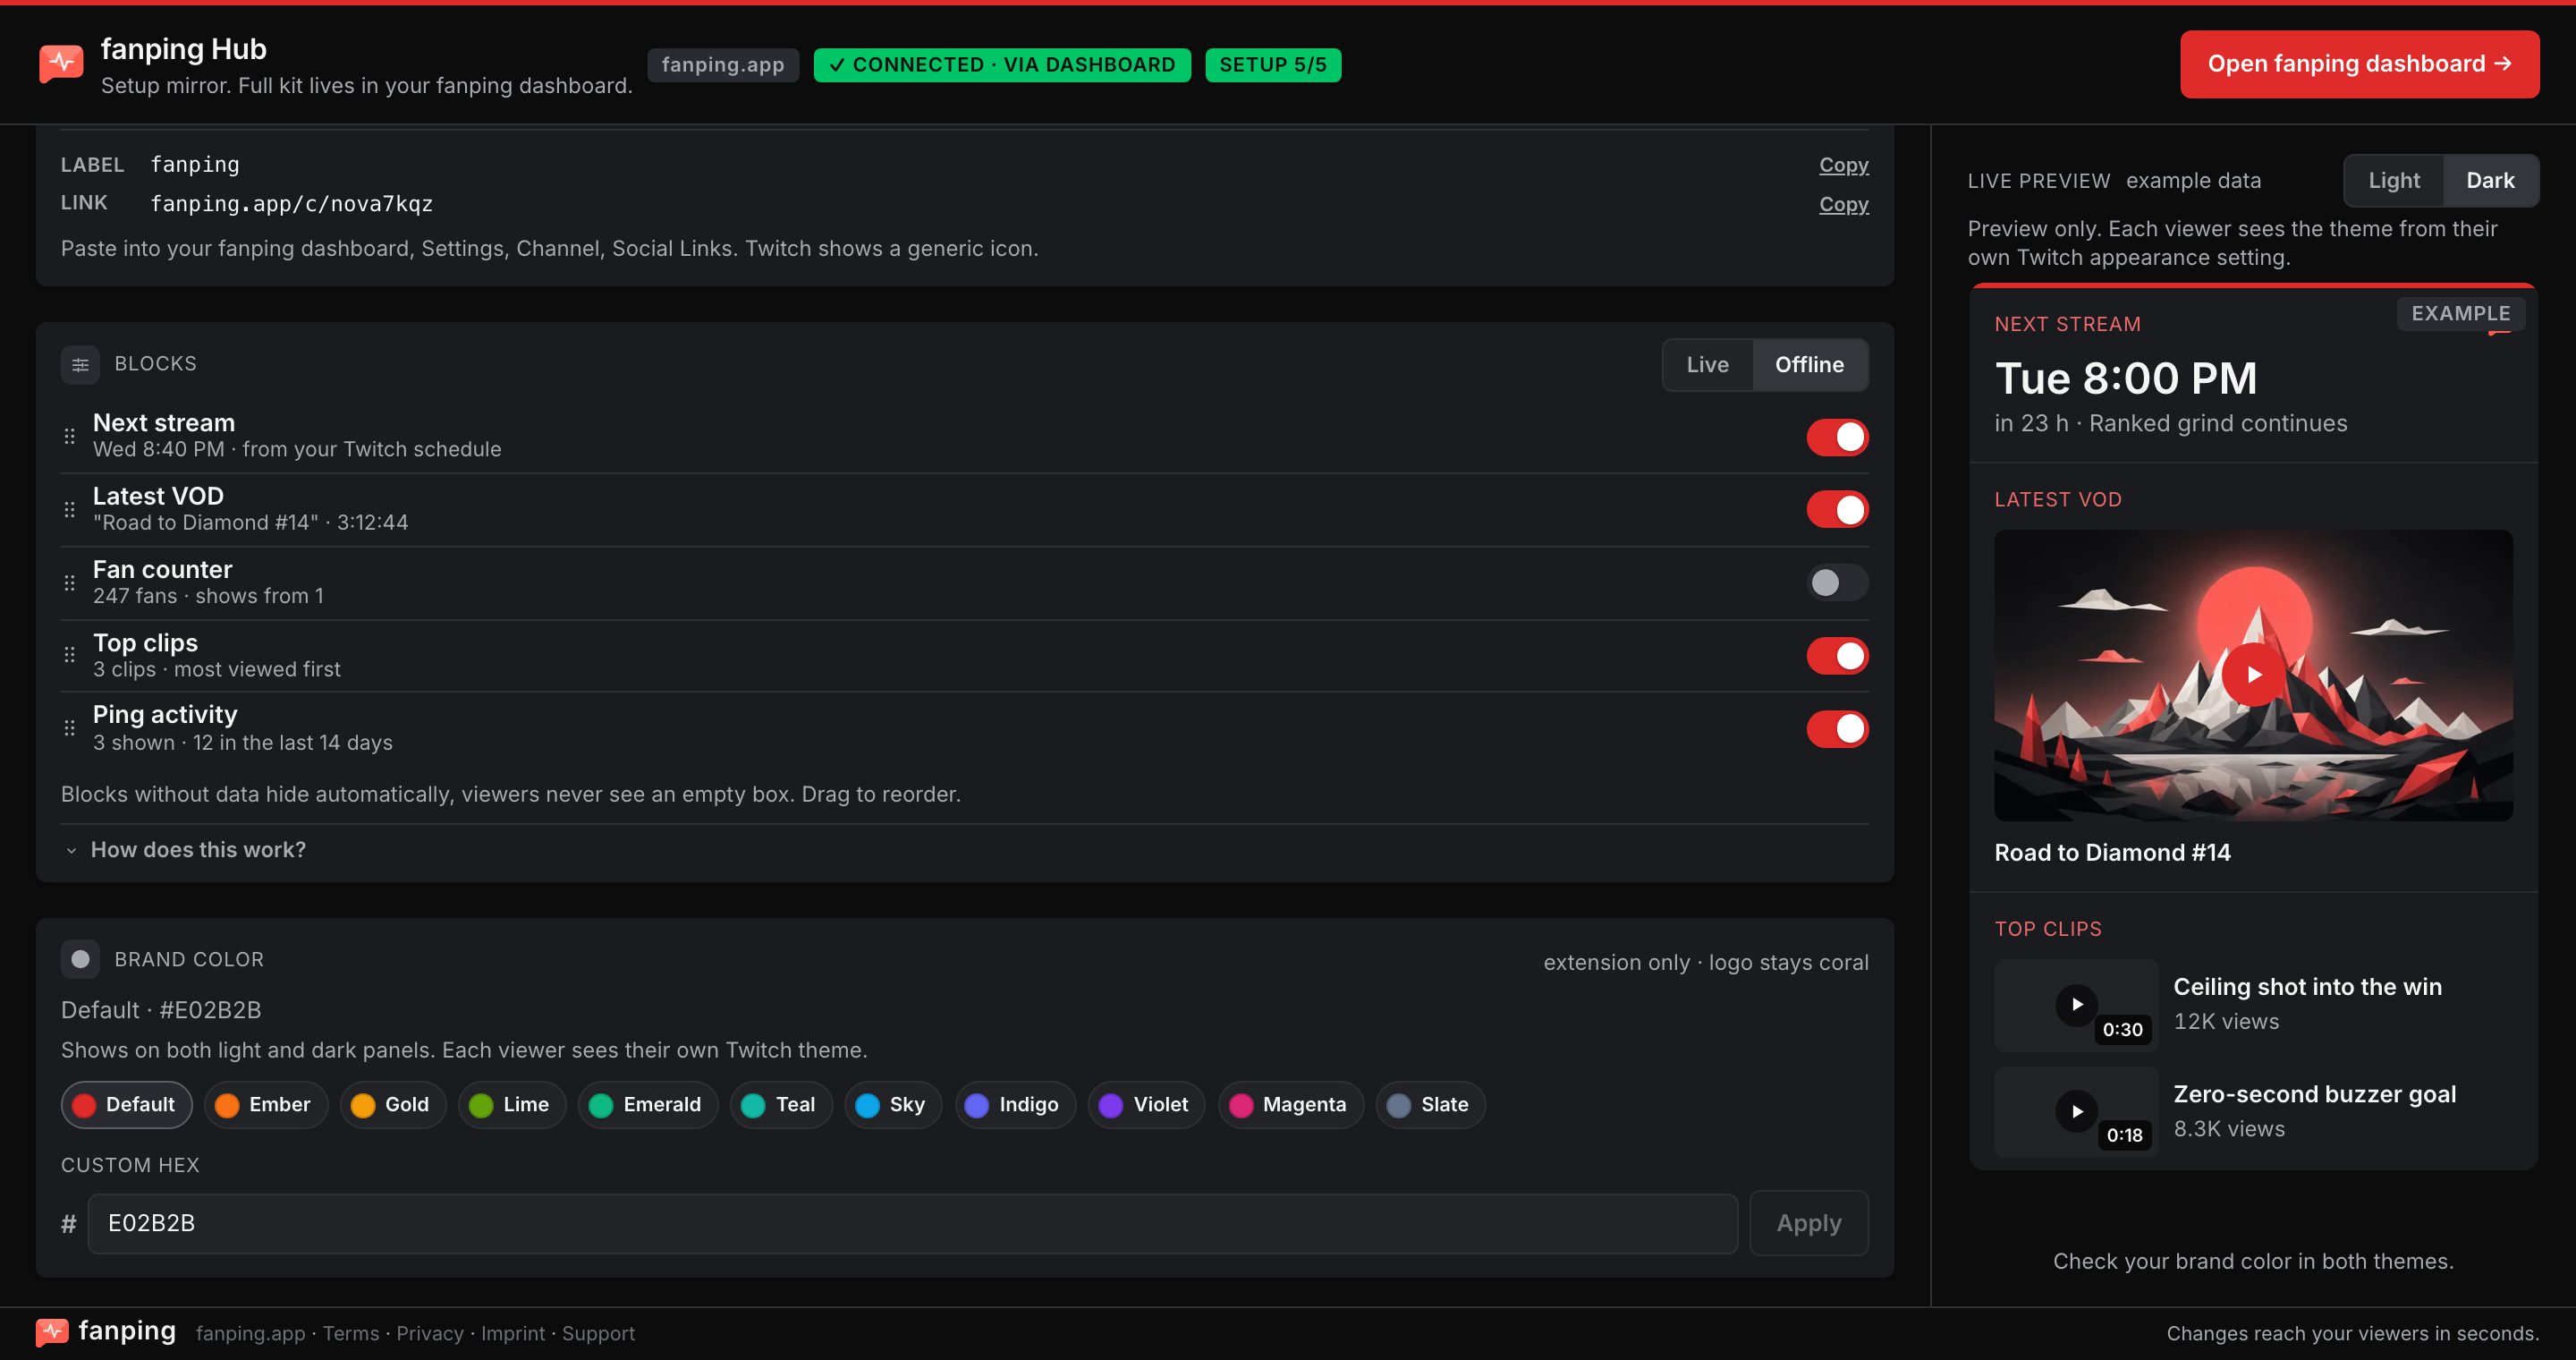Click the Brand Color section circle icon

click(x=80, y=959)
